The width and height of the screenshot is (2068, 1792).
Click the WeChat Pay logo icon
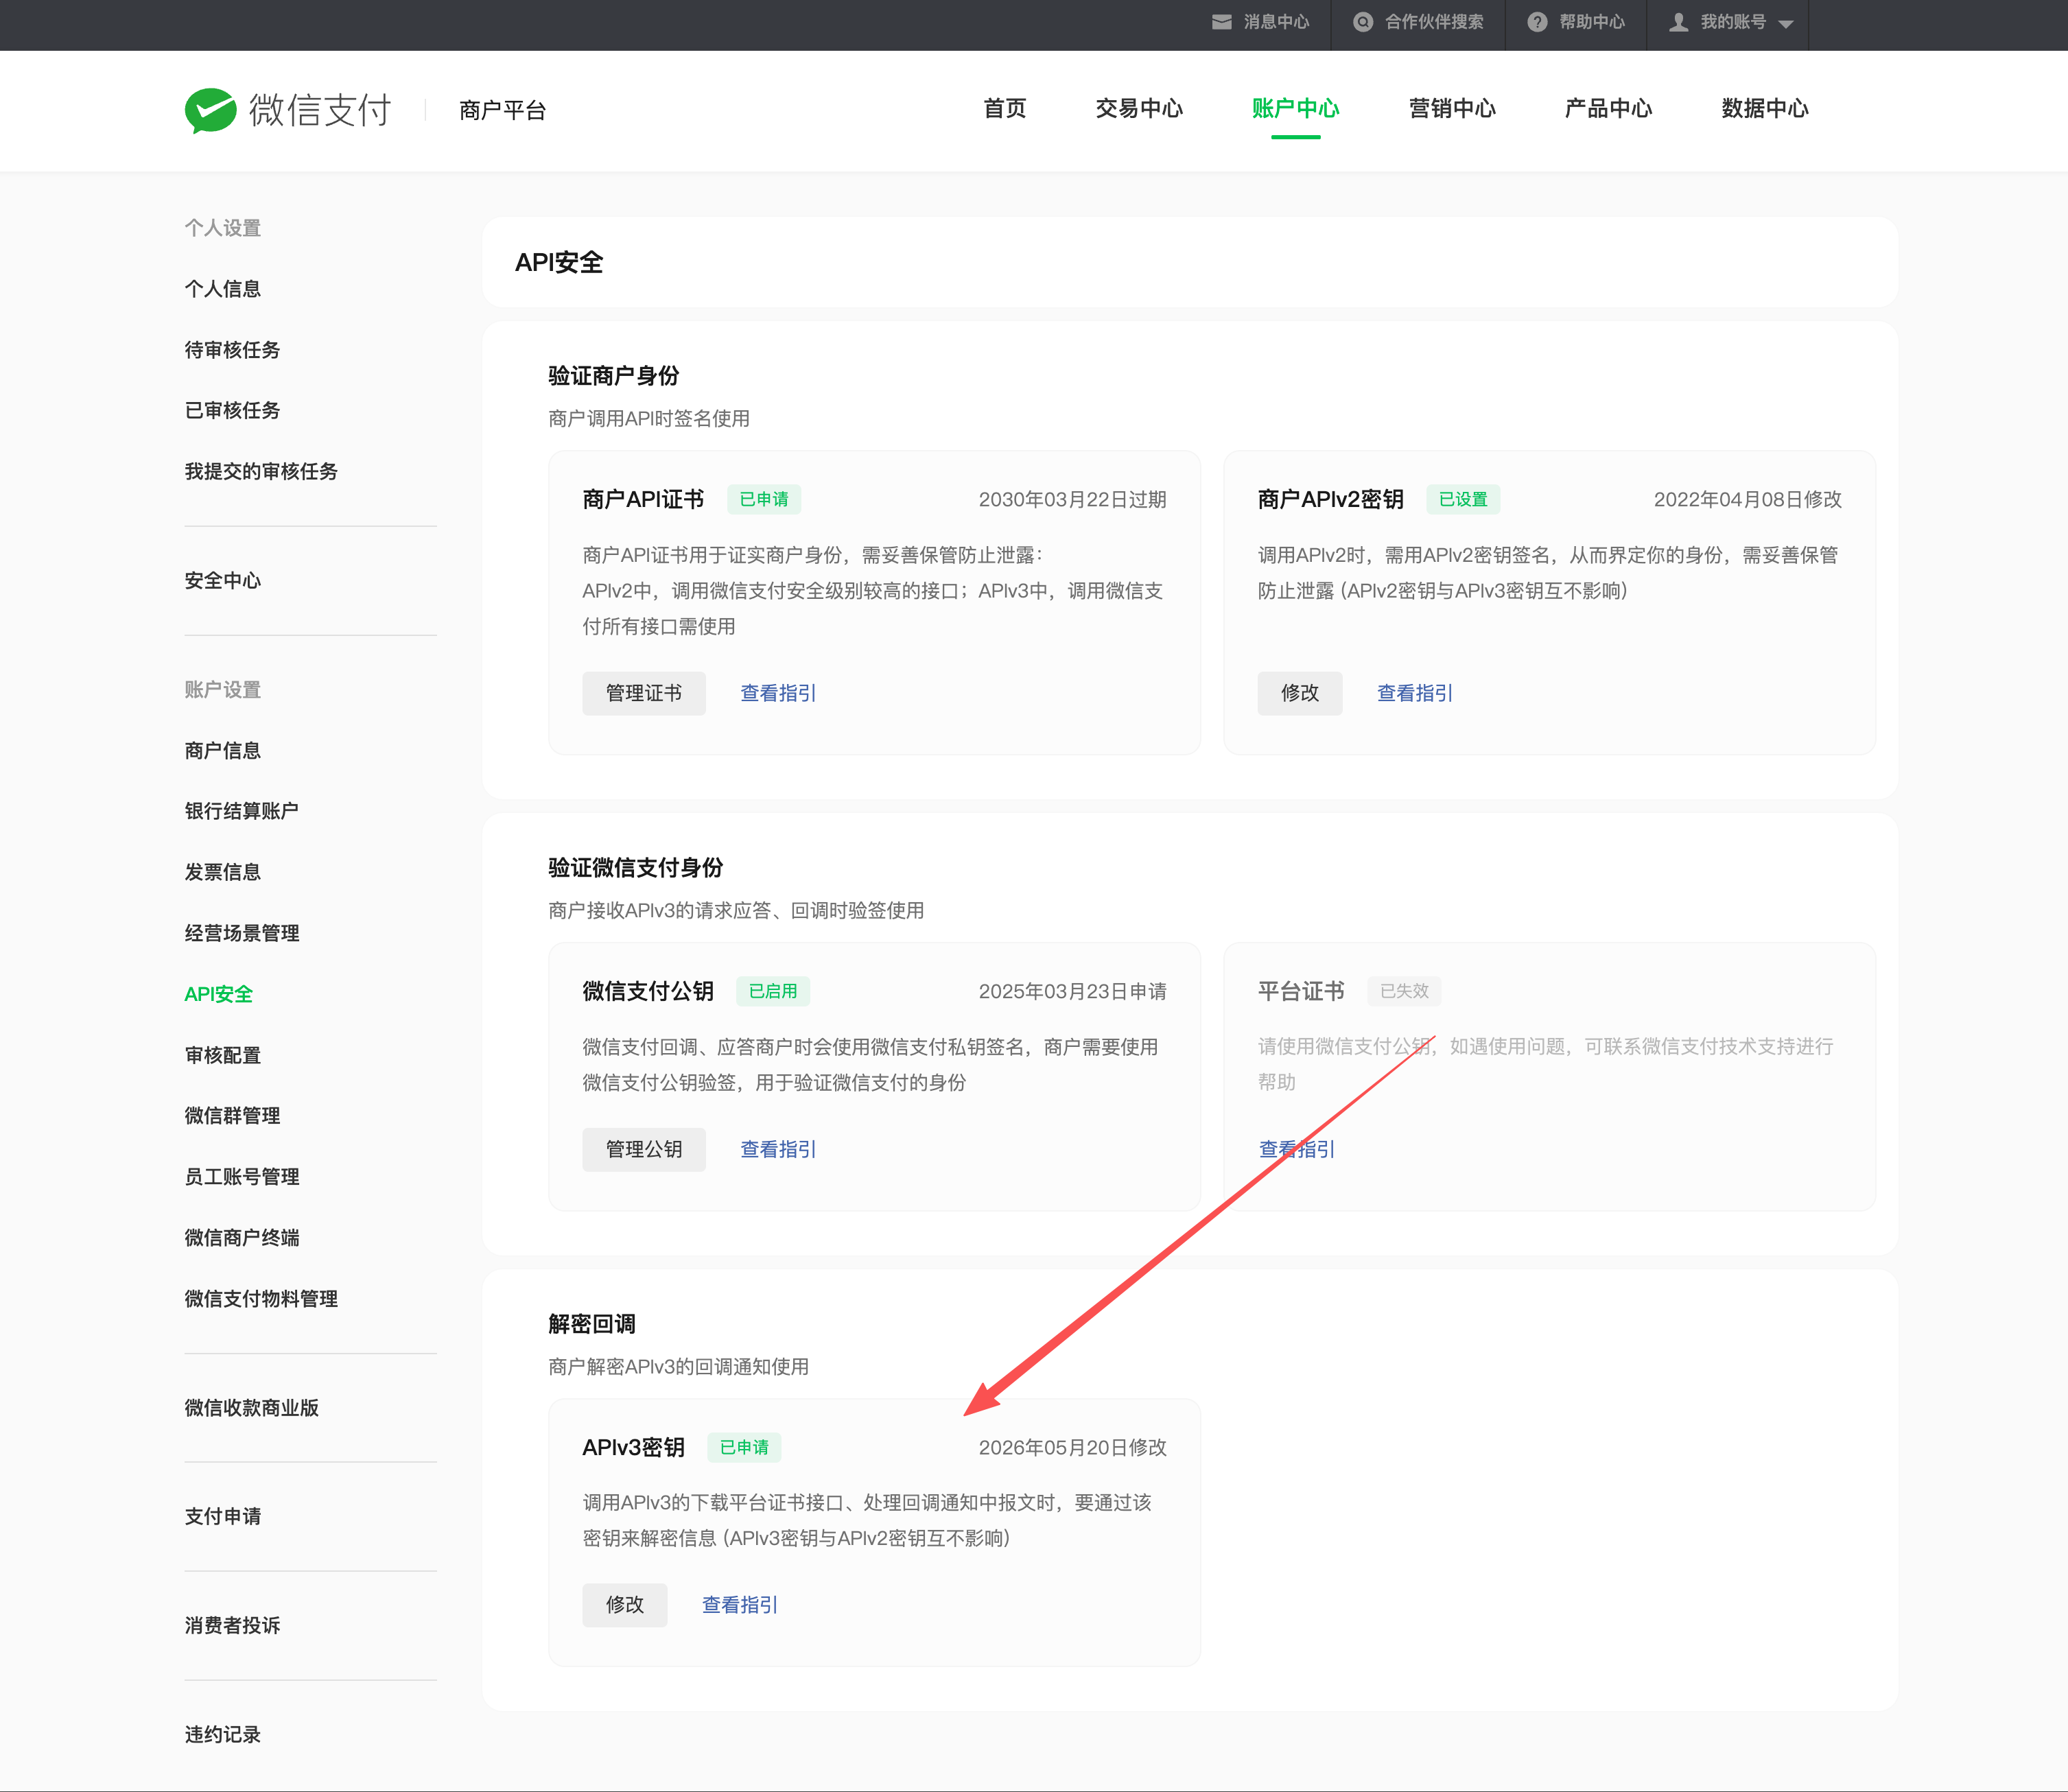click(211, 110)
